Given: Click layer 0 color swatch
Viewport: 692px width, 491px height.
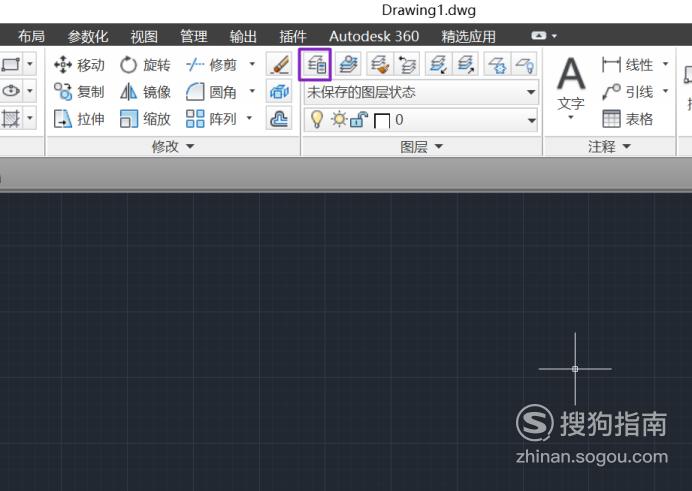Looking at the screenshot, I should (382, 120).
